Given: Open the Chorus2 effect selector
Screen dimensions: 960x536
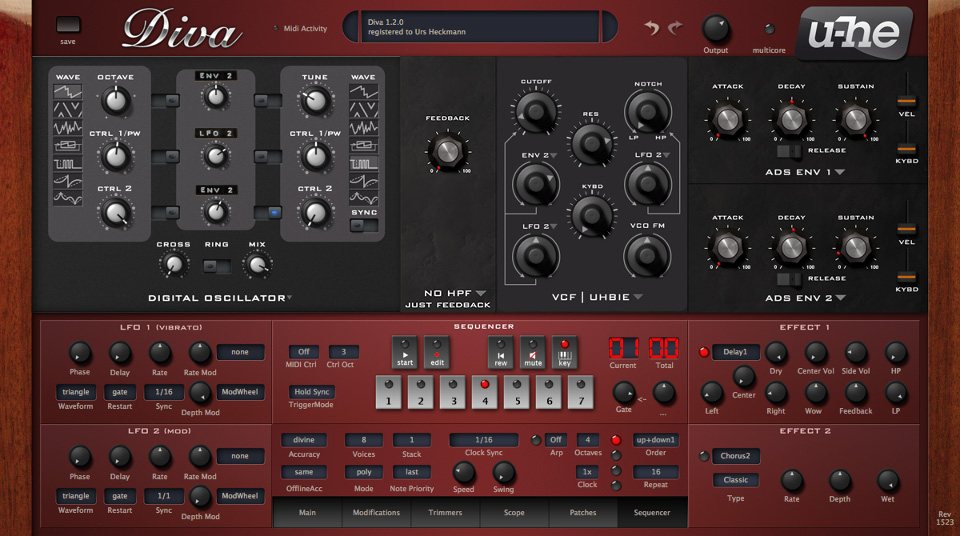Looking at the screenshot, I should 735,456.
